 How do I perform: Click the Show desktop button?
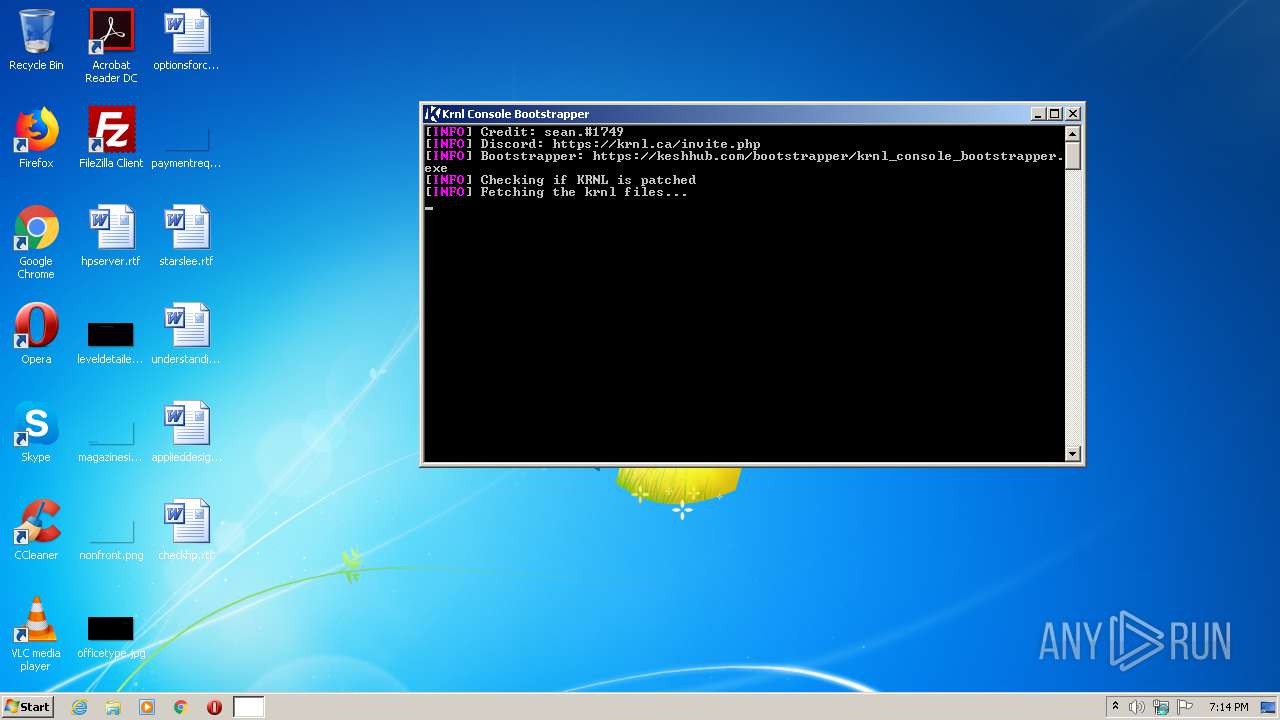[x=1270, y=707]
